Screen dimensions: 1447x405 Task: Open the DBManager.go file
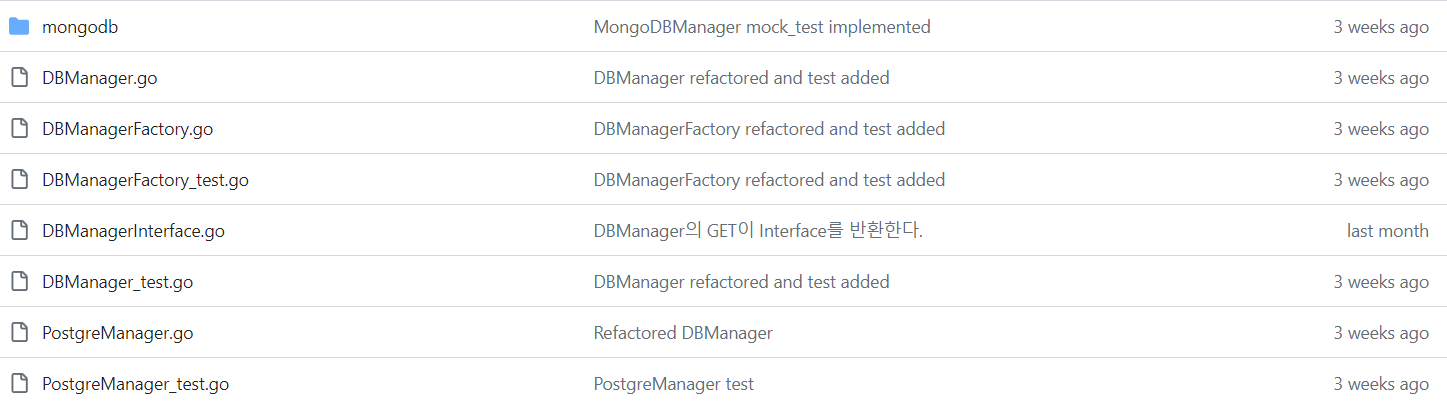[99, 78]
